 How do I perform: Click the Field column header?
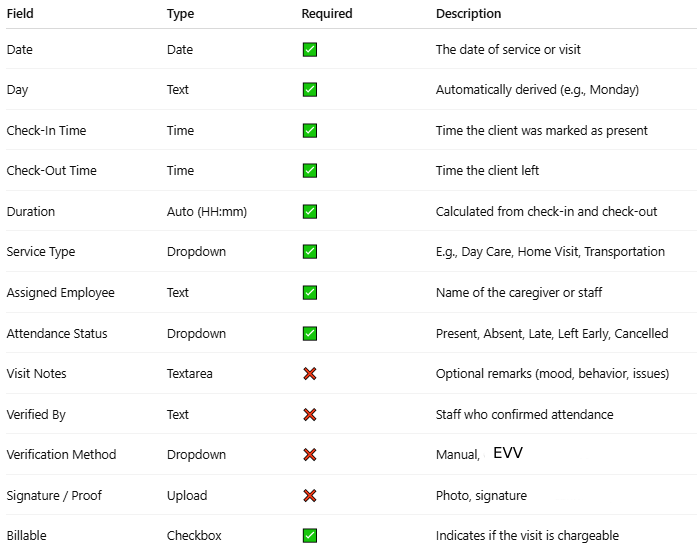click(x=21, y=14)
